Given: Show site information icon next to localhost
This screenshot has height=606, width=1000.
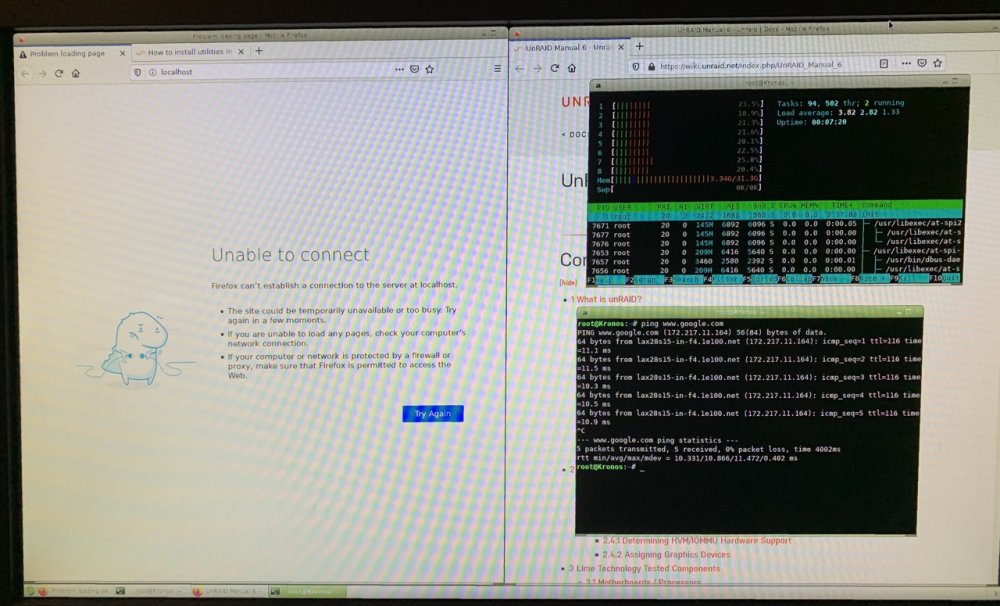Looking at the screenshot, I should tap(152, 72).
